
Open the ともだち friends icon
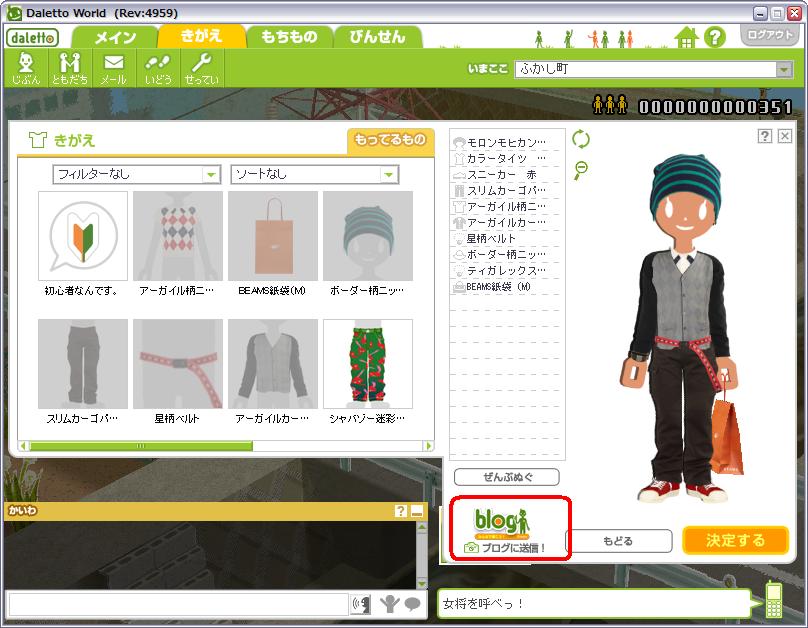[70, 68]
